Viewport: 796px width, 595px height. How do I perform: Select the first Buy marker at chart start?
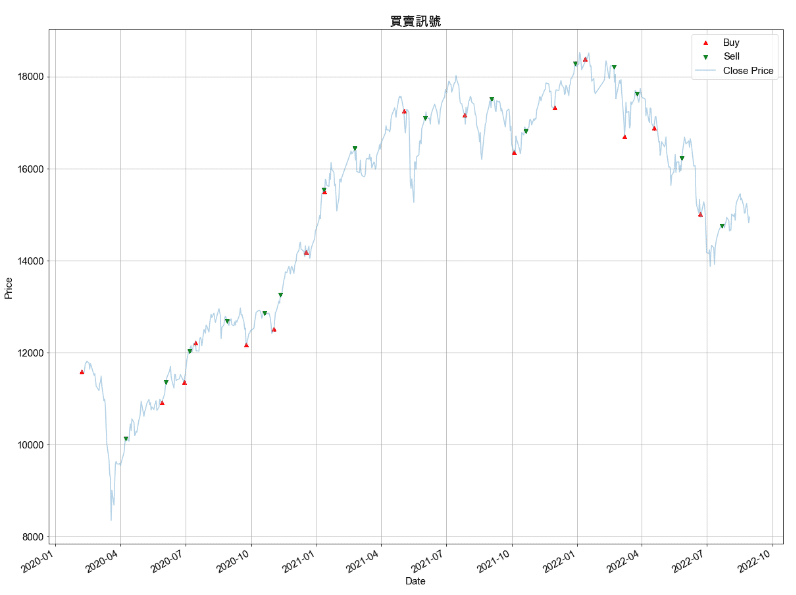(82, 372)
